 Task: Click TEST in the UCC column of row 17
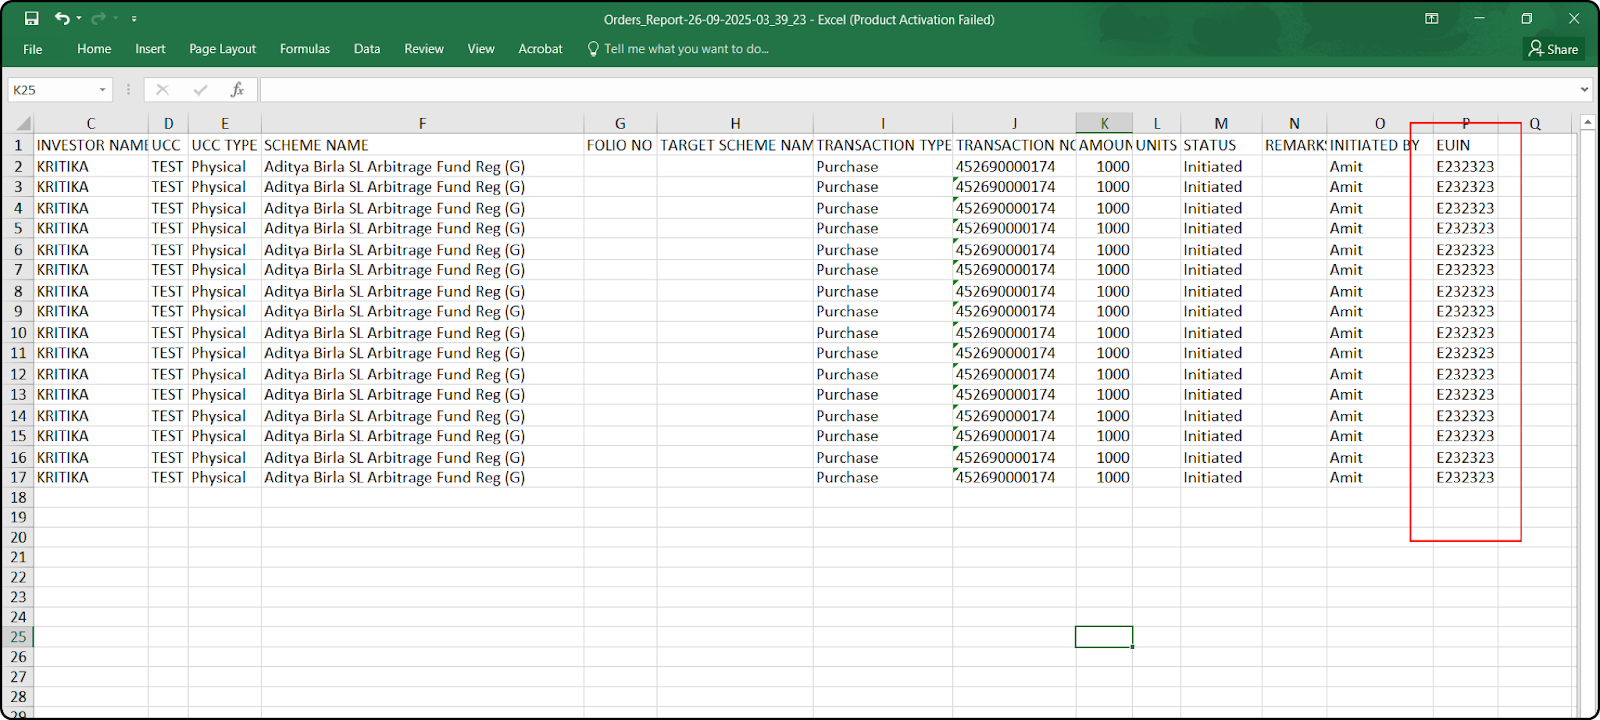click(x=167, y=478)
